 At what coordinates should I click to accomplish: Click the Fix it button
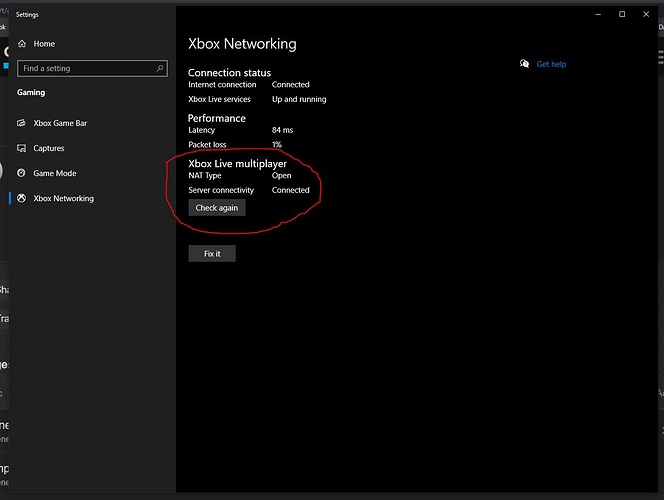click(x=212, y=254)
